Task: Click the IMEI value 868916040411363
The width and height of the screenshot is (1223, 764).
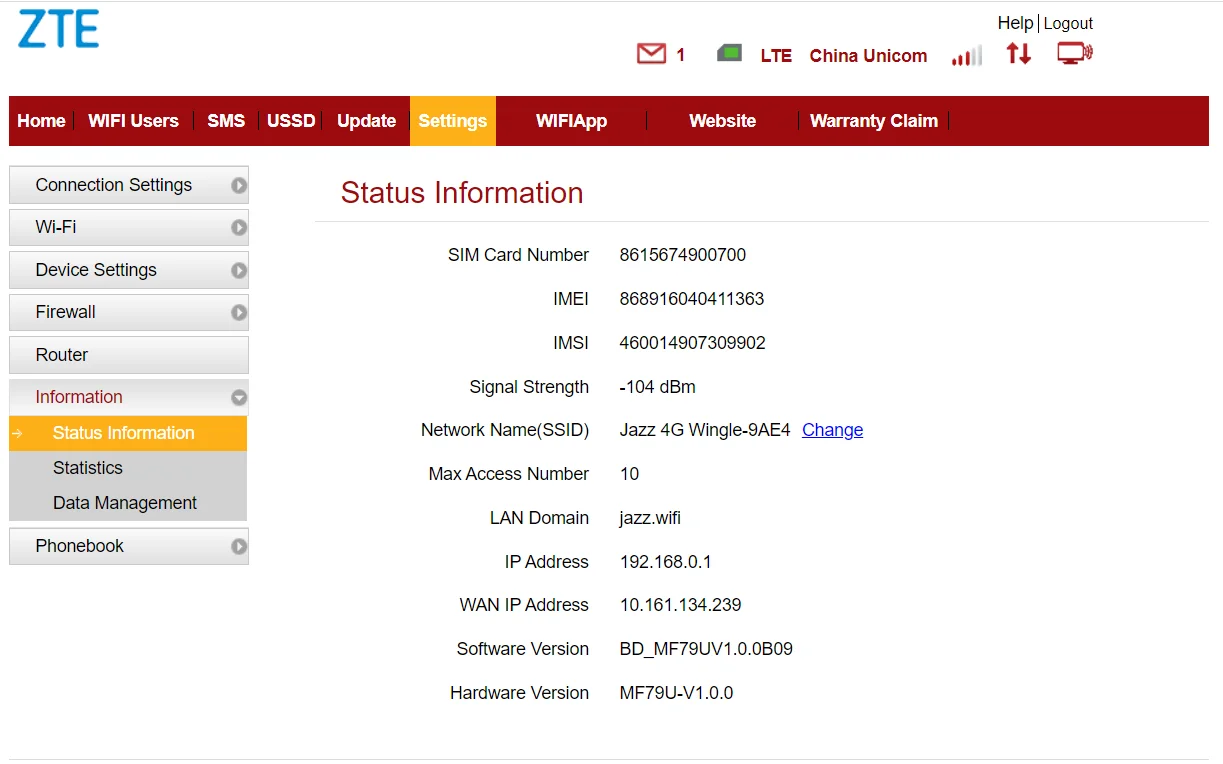Action: [692, 299]
